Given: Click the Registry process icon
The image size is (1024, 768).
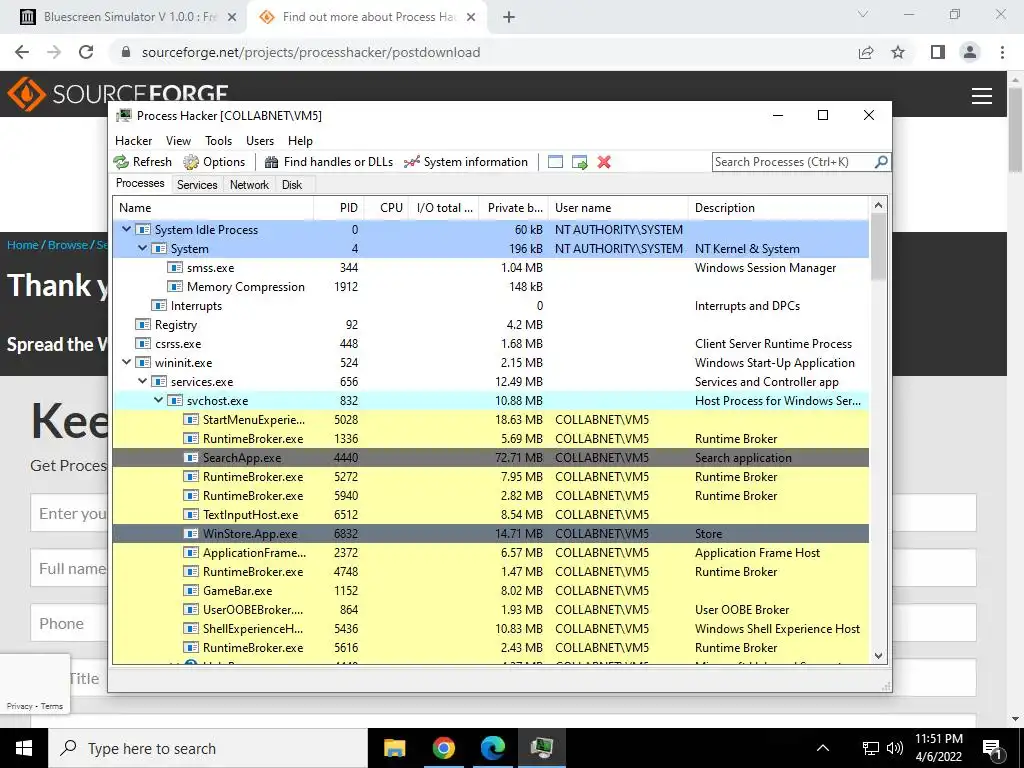Looking at the screenshot, I should (x=142, y=325).
